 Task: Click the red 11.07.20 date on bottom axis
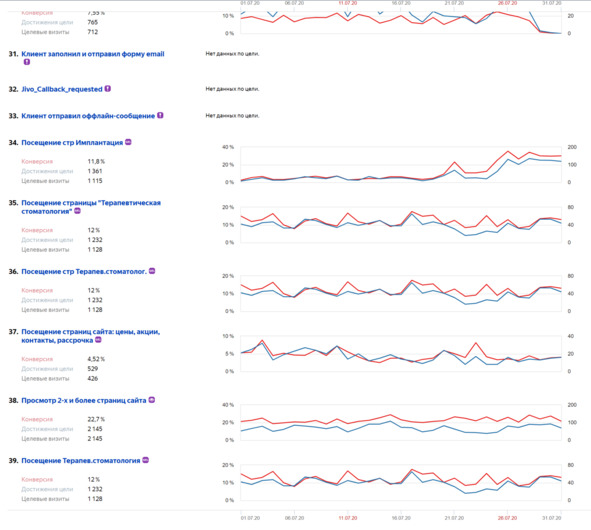coord(348,518)
